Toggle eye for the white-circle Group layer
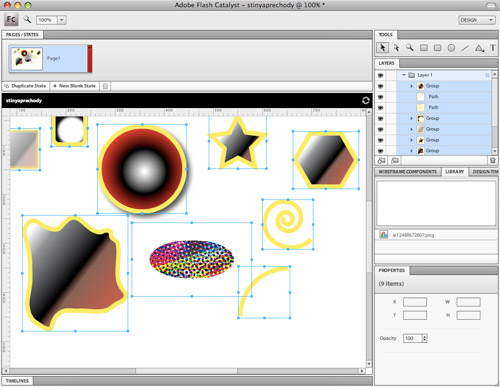 381,118
